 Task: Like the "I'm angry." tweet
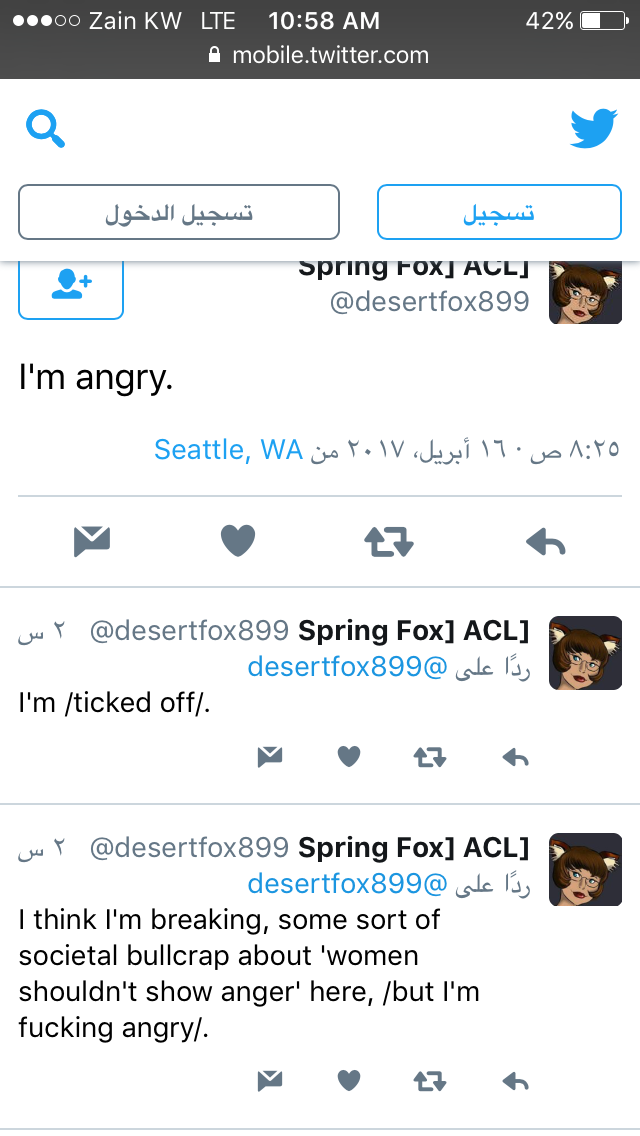(238, 540)
